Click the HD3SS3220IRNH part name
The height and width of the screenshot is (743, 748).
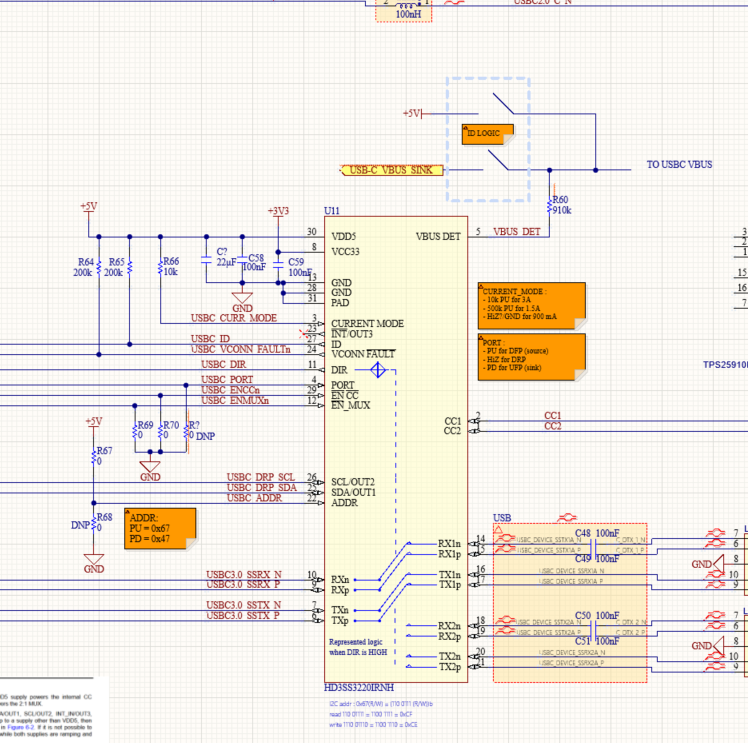click(359, 687)
